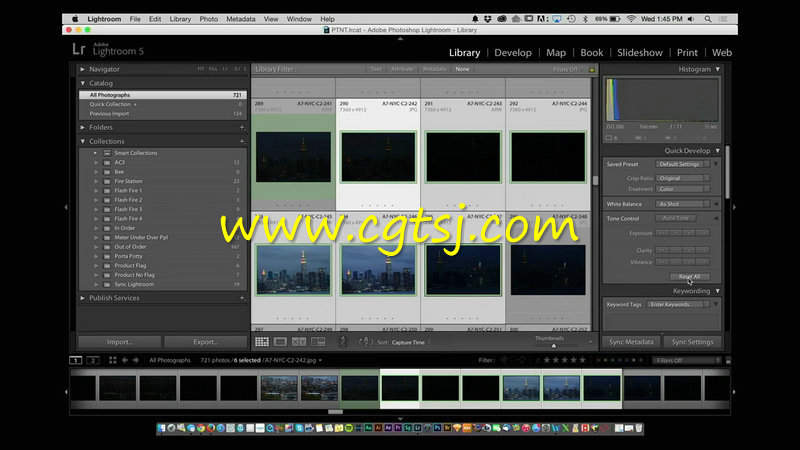The image size is (800, 450).
Task: Click main window display button 1
Action: [76, 360]
